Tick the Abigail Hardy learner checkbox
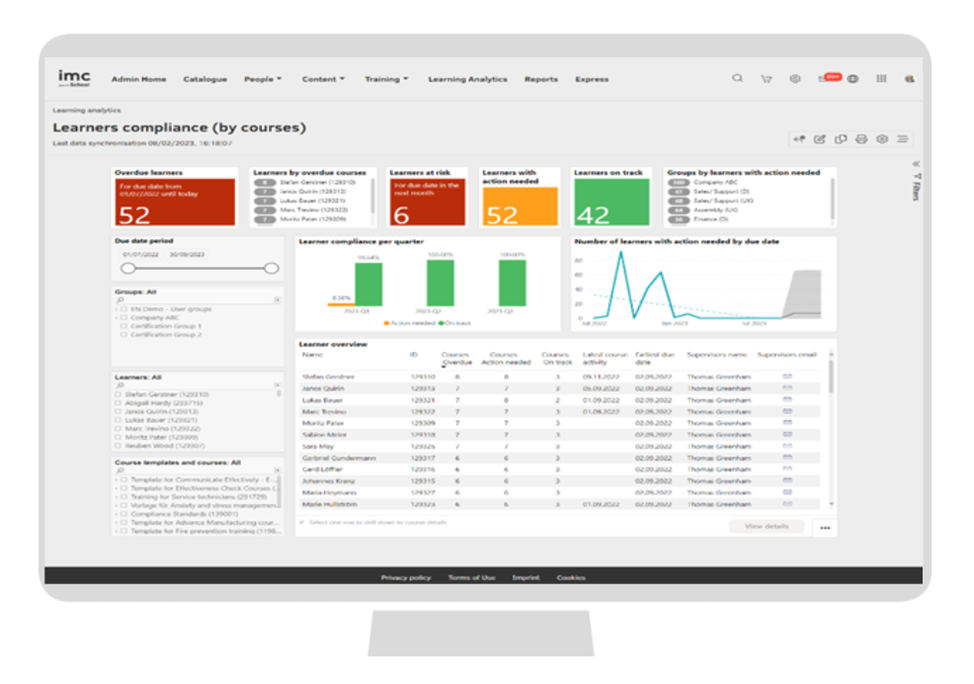 (119, 403)
